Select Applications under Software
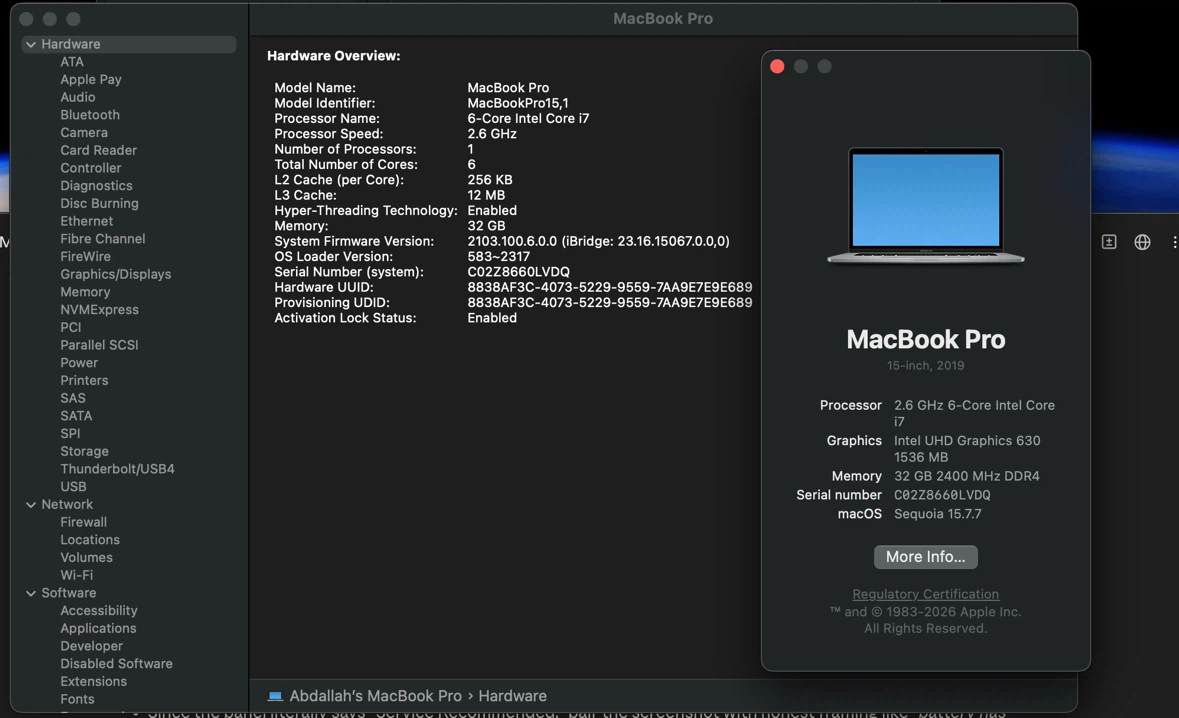1179x718 pixels. tap(99, 629)
